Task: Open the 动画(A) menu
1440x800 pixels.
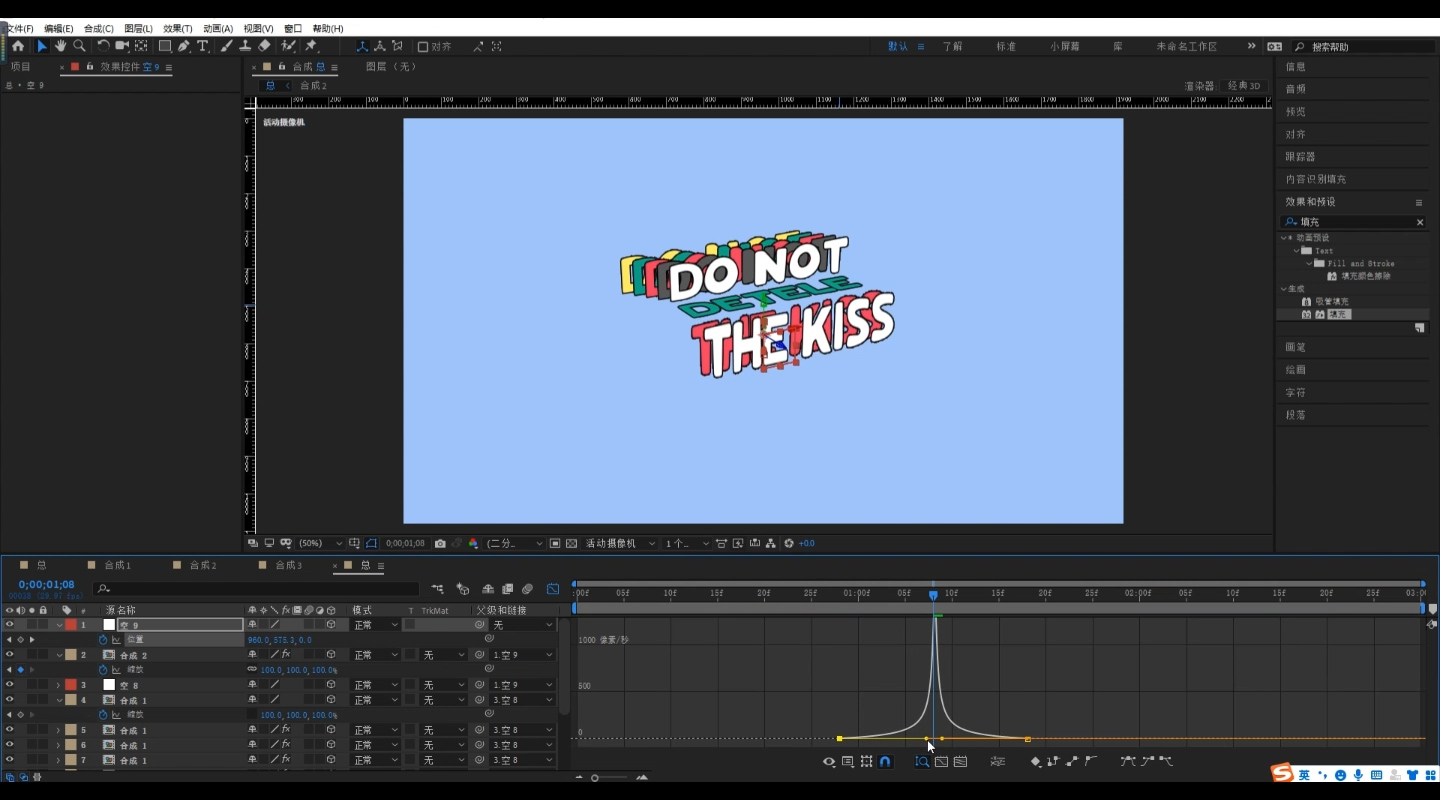Action: pos(218,29)
